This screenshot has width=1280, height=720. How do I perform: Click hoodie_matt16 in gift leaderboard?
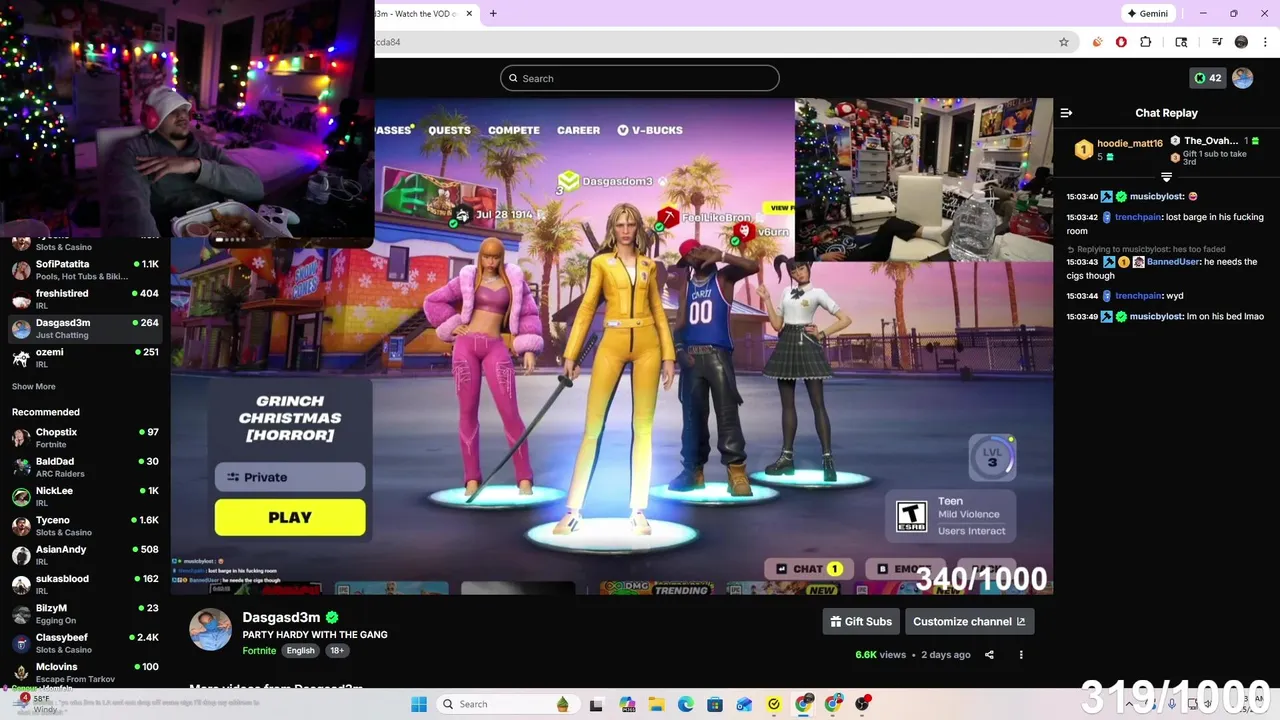pos(1130,144)
